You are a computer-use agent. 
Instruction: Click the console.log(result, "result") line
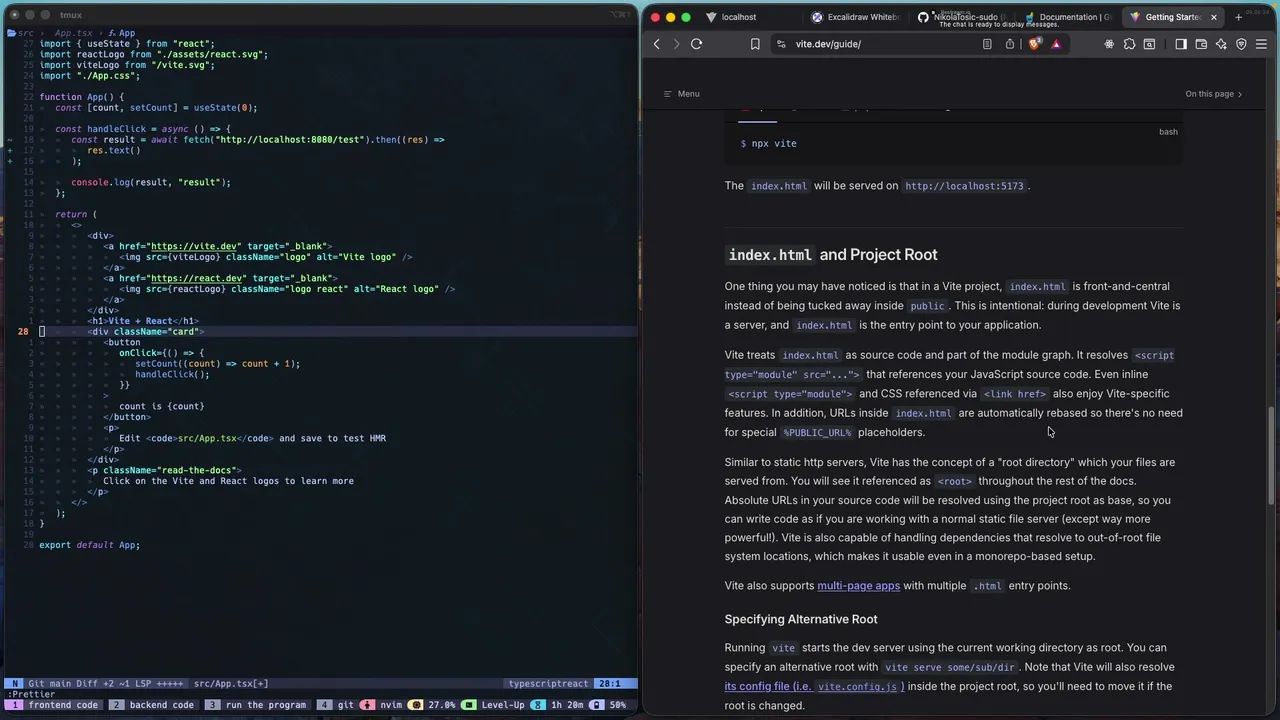pos(151,182)
